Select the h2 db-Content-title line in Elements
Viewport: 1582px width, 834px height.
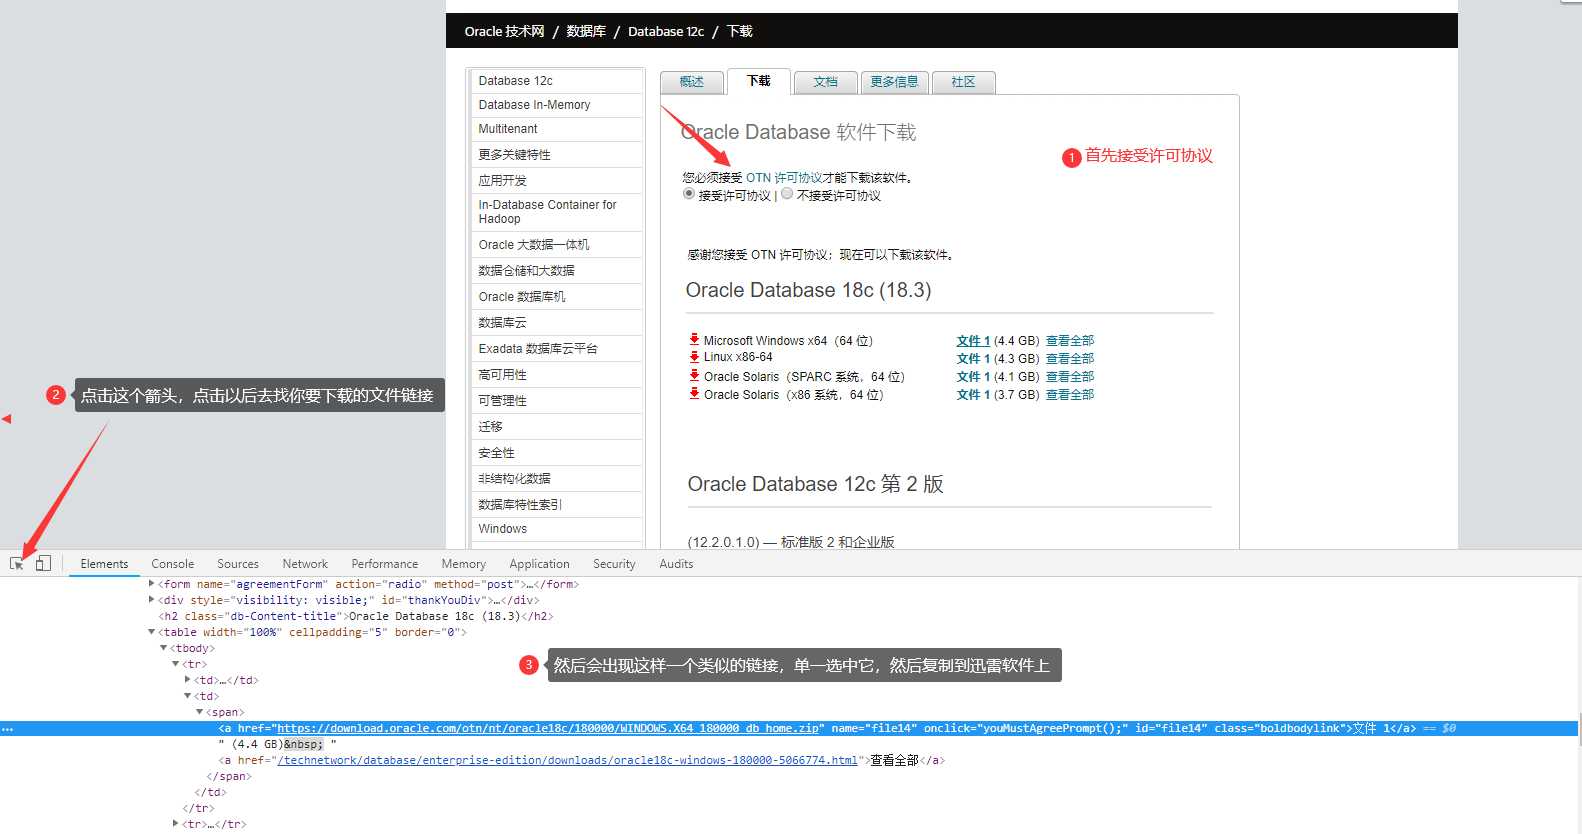tap(355, 616)
